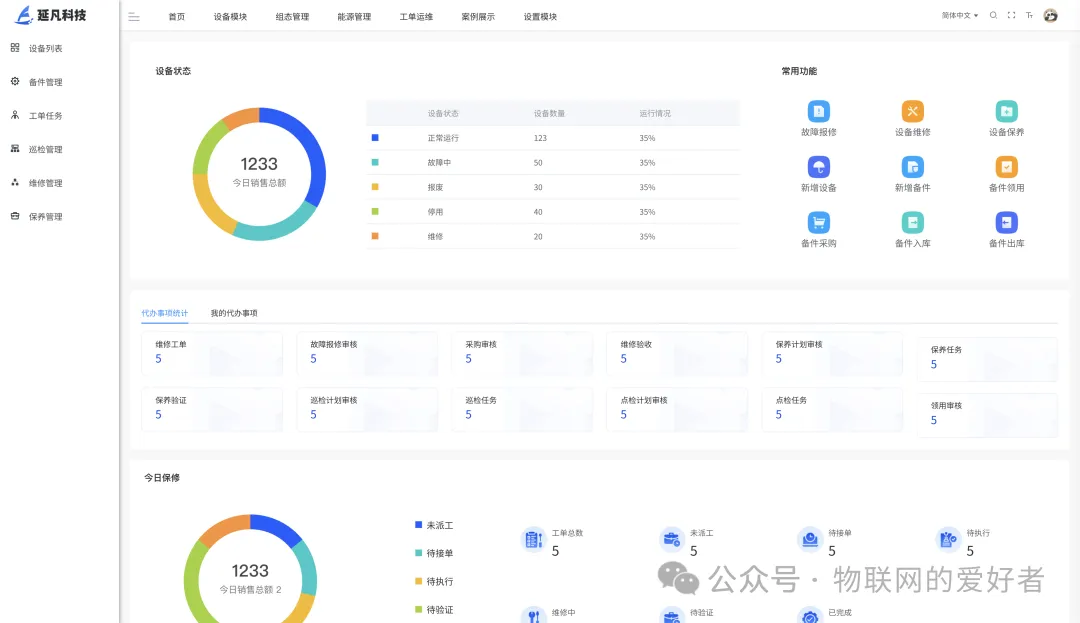Click the 延凡科技 logo
Viewport: 1080px width, 623px height.
(x=51, y=15)
